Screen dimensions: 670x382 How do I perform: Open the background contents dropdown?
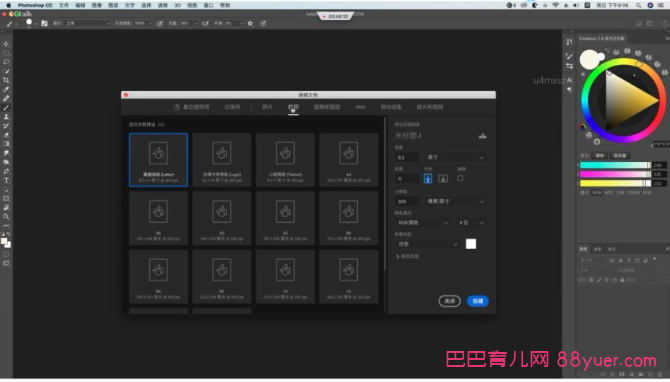coord(427,244)
